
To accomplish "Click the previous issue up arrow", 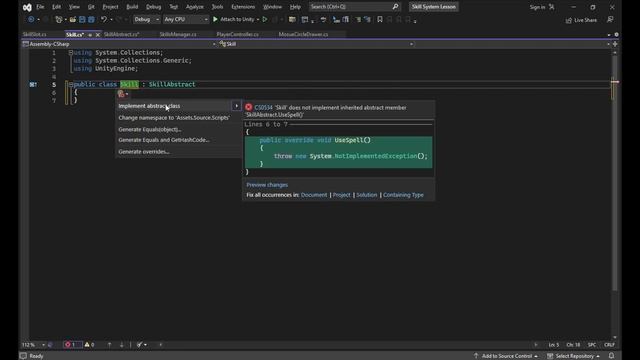I will click(109, 344).
